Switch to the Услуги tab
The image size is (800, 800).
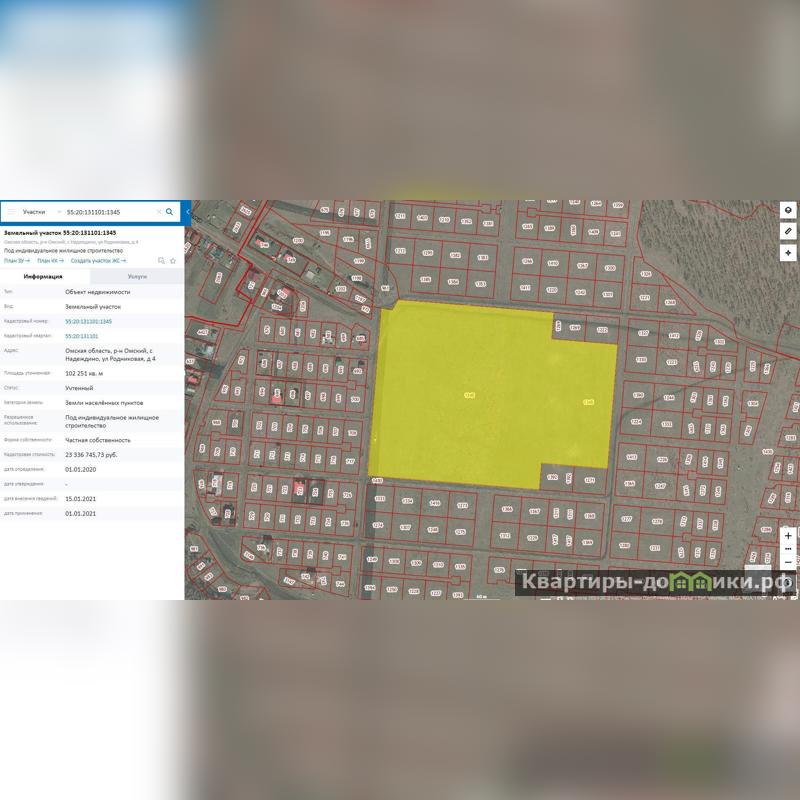(137, 276)
